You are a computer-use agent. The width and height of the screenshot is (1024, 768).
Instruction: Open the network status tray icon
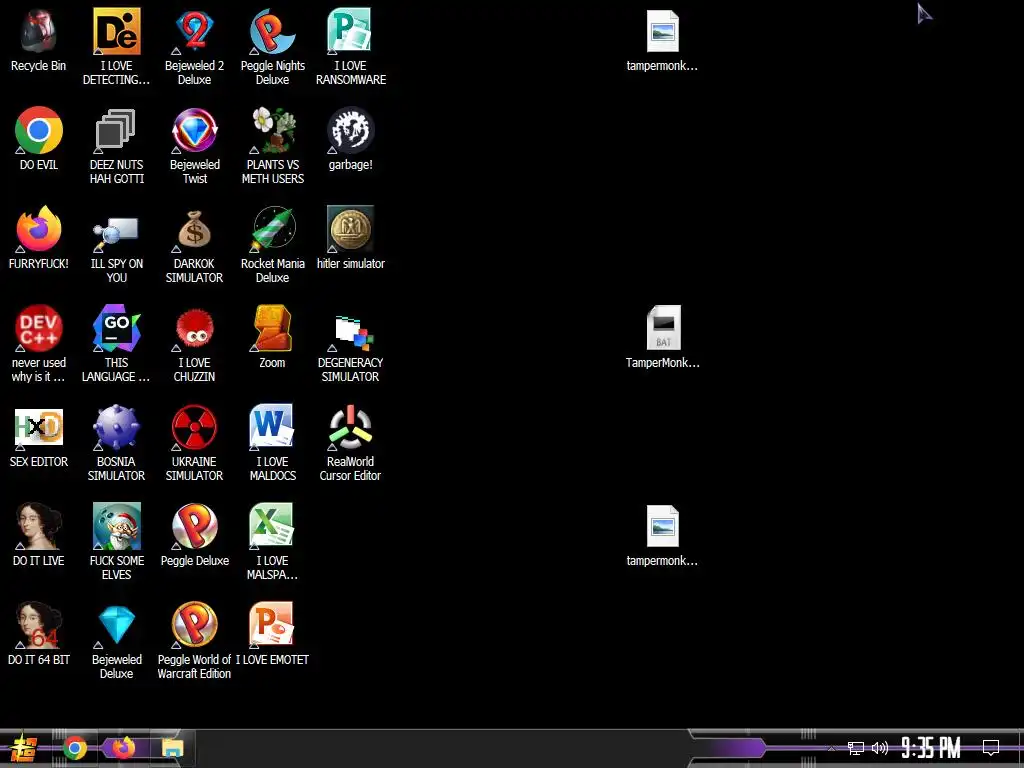[856, 748]
